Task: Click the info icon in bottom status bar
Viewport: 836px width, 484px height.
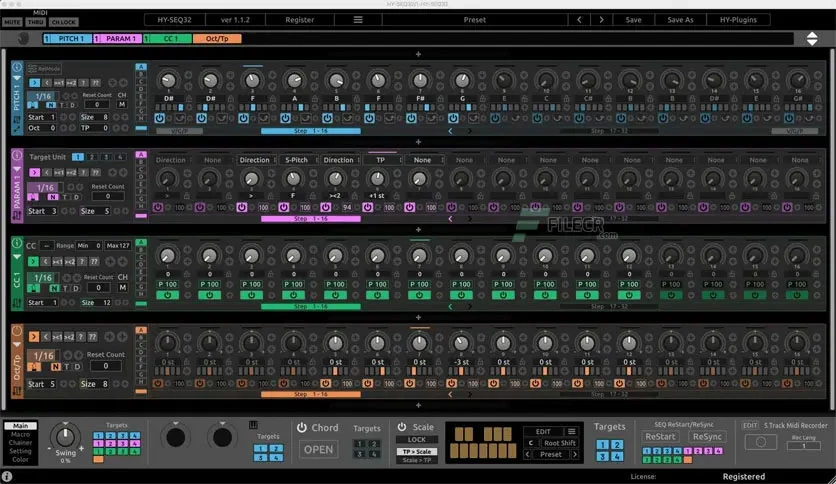Action: (7, 477)
